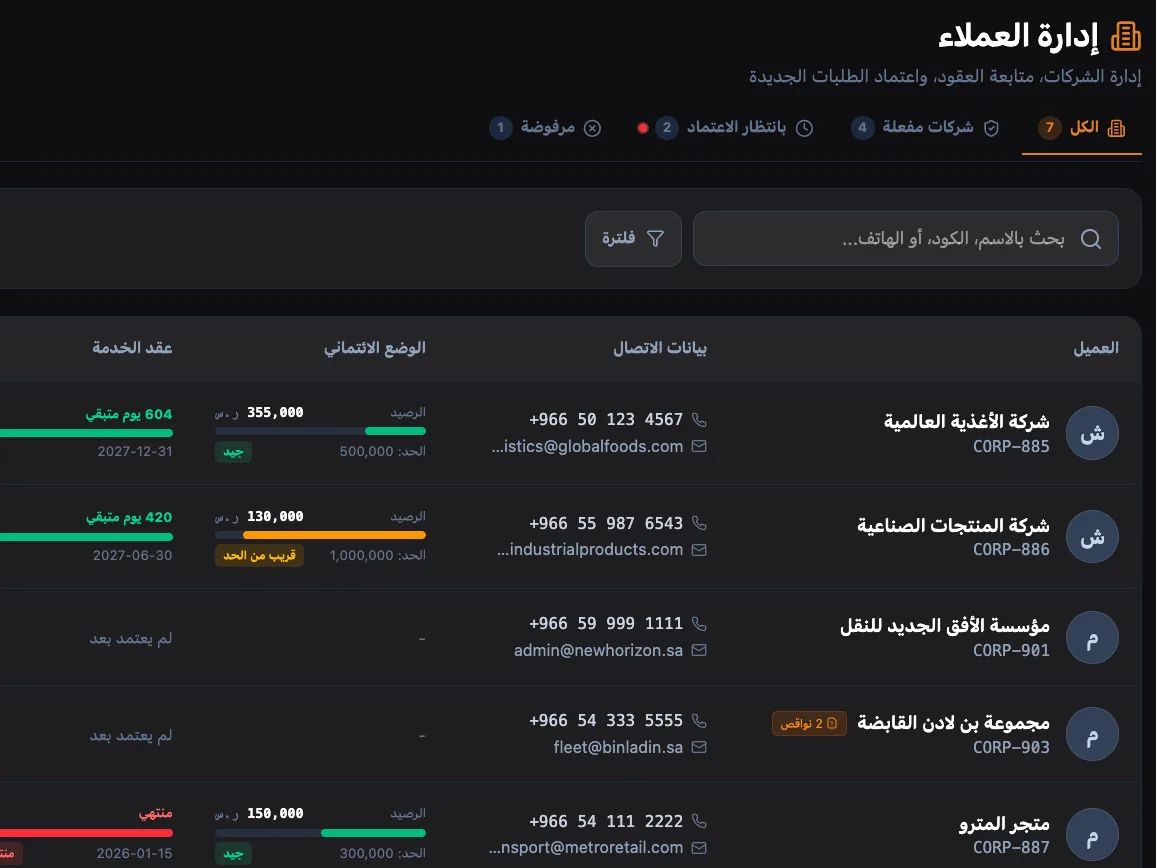Open customer مجموعة بن لادن القابضة
This screenshot has height=868, width=1156.
tap(953, 723)
